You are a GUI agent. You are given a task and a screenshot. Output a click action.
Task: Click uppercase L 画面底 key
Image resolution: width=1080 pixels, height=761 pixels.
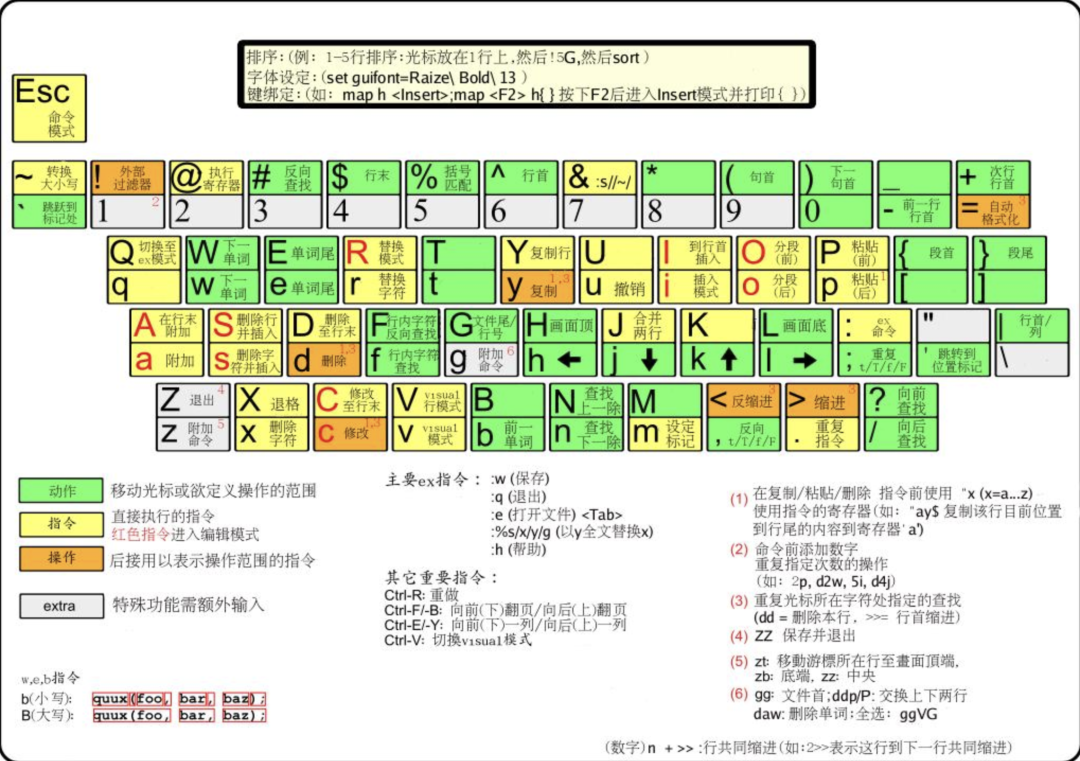click(796, 326)
